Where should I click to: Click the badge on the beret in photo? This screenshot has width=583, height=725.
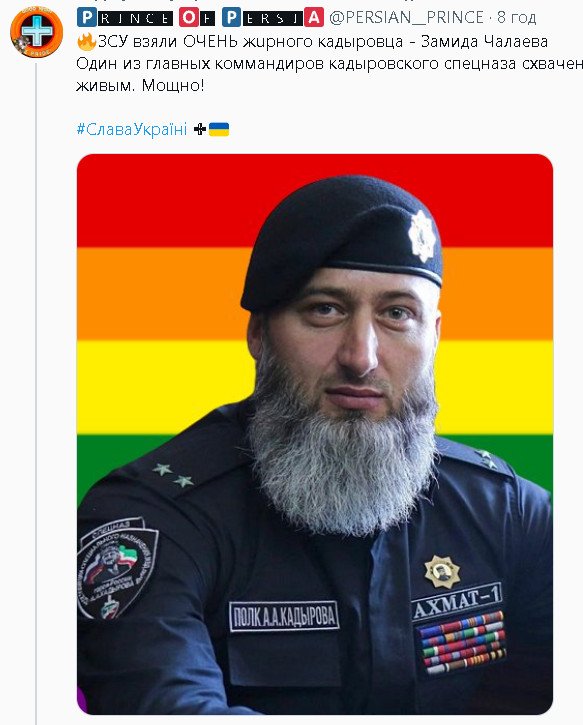click(422, 235)
